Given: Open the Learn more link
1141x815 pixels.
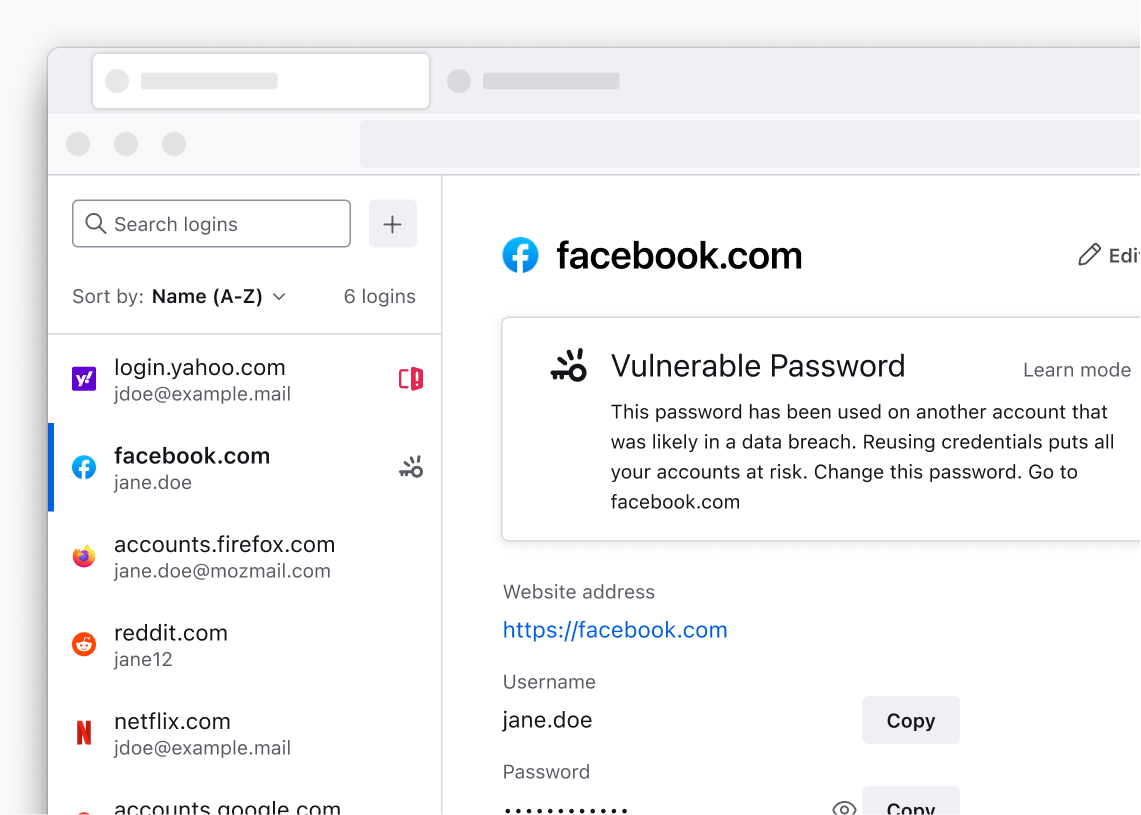Looking at the screenshot, I should click(1077, 369).
